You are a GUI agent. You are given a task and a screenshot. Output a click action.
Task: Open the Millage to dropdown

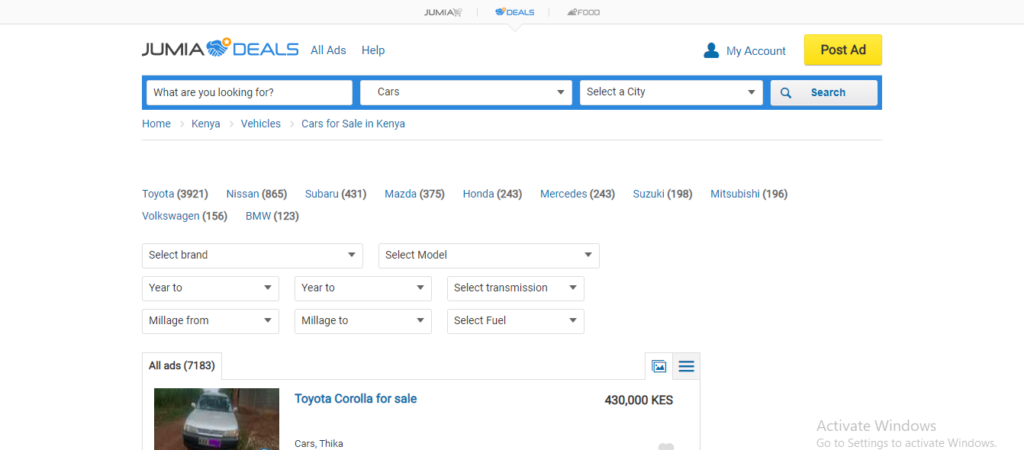click(x=363, y=321)
